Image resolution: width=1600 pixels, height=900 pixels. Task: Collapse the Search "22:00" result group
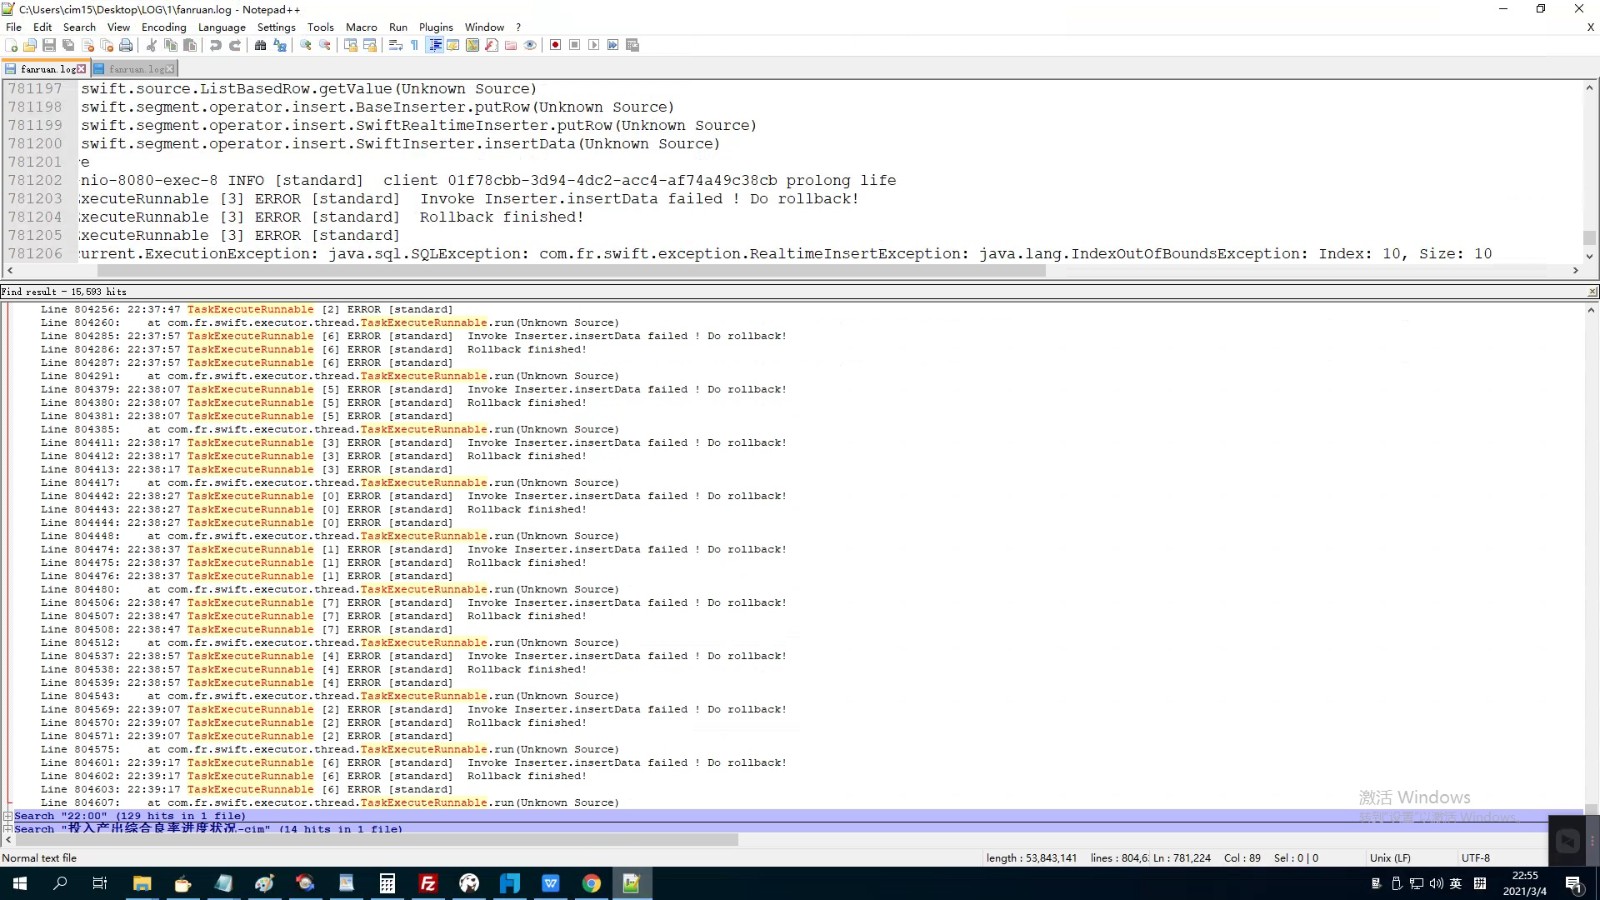[x=8, y=816]
